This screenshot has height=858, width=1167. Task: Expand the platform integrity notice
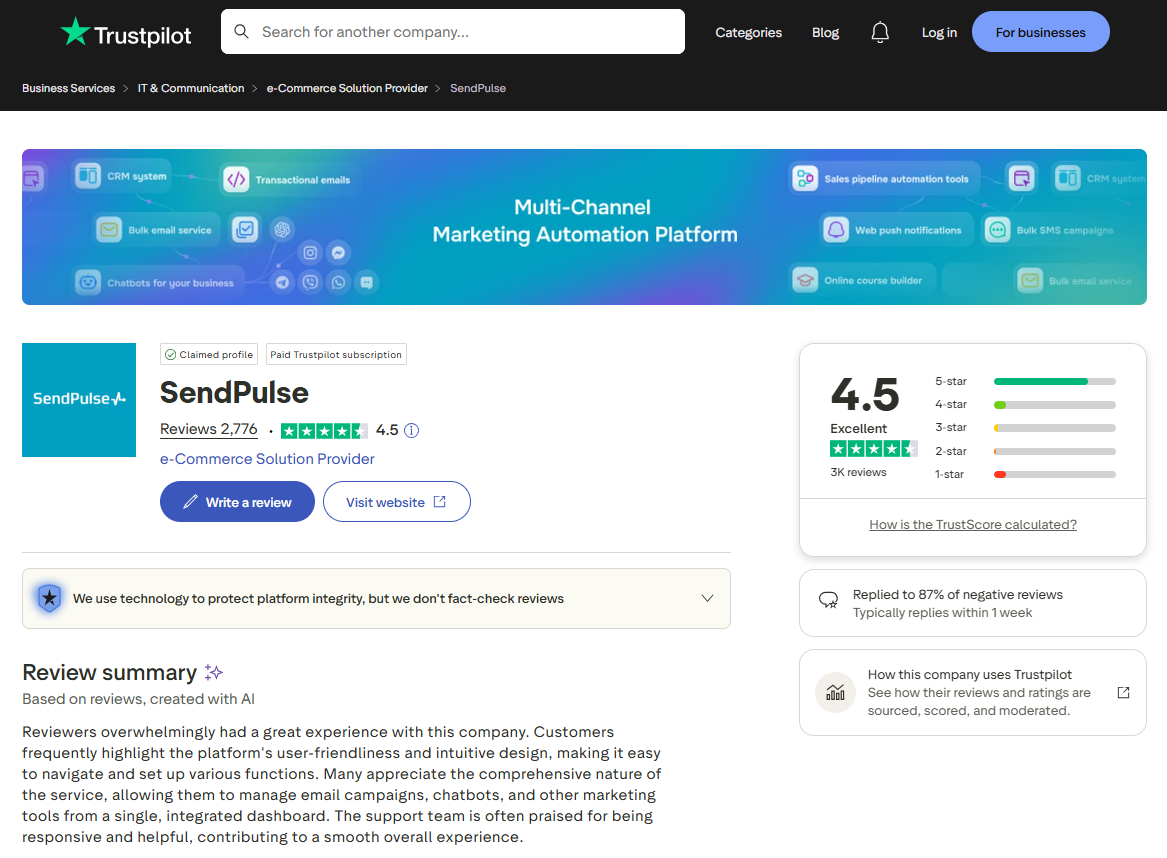(707, 598)
